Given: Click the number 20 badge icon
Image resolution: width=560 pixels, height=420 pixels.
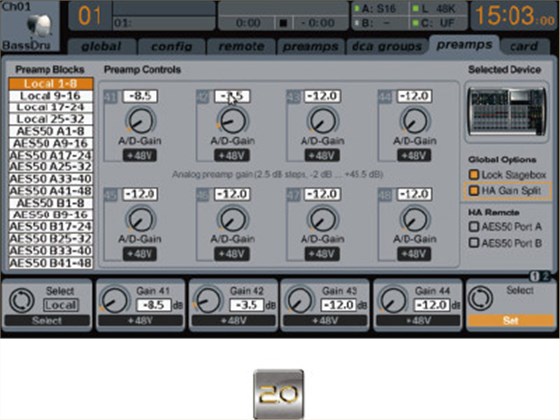Looking at the screenshot, I should click(x=279, y=394).
